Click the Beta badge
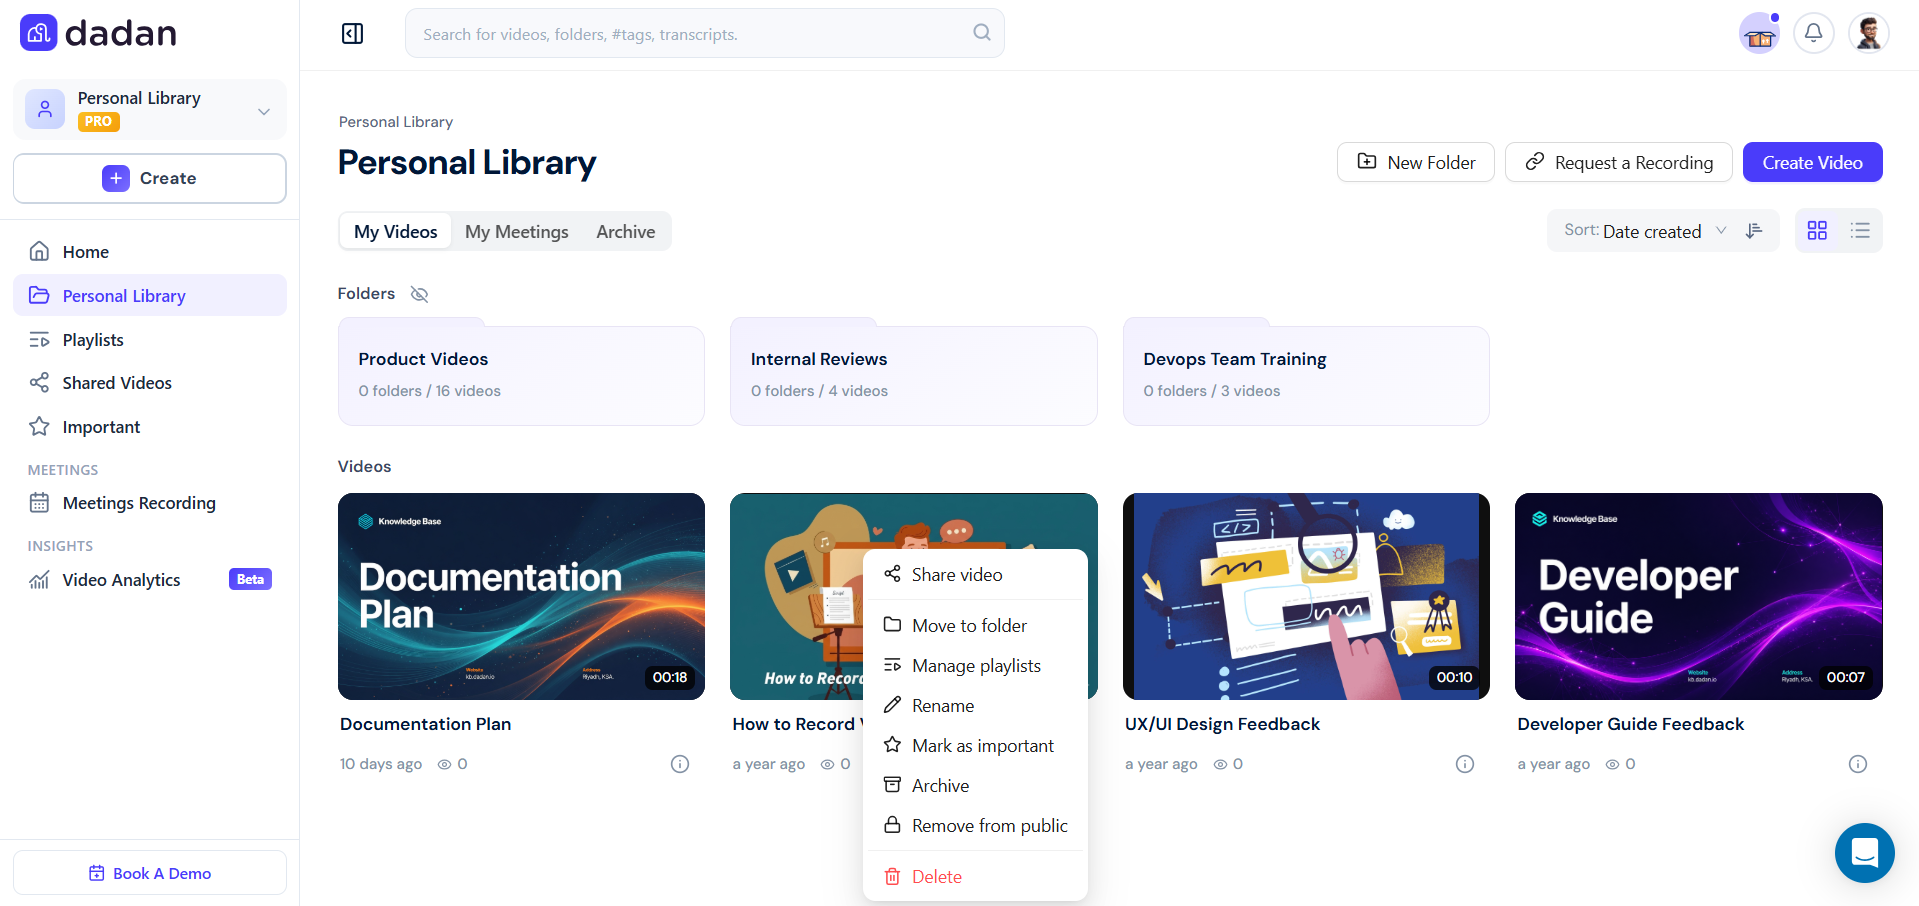The width and height of the screenshot is (1919, 906). pyautogui.click(x=250, y=579)
